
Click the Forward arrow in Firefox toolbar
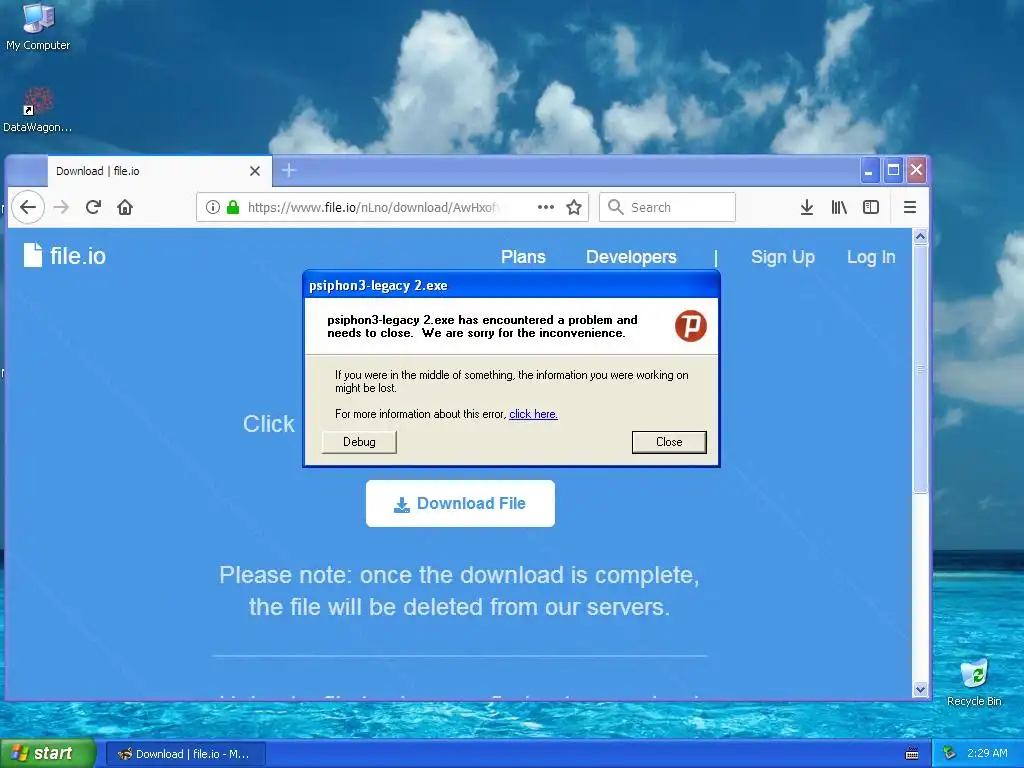pos(61,207)
